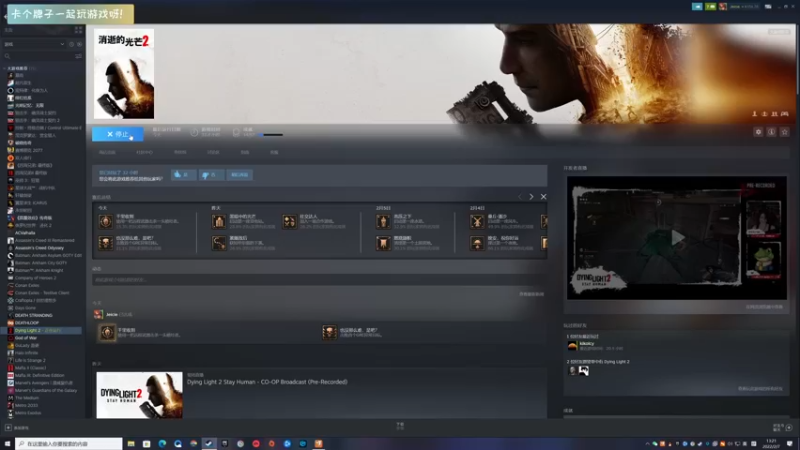
Task: Click the activity comment input field
Action: click(318, 280)
